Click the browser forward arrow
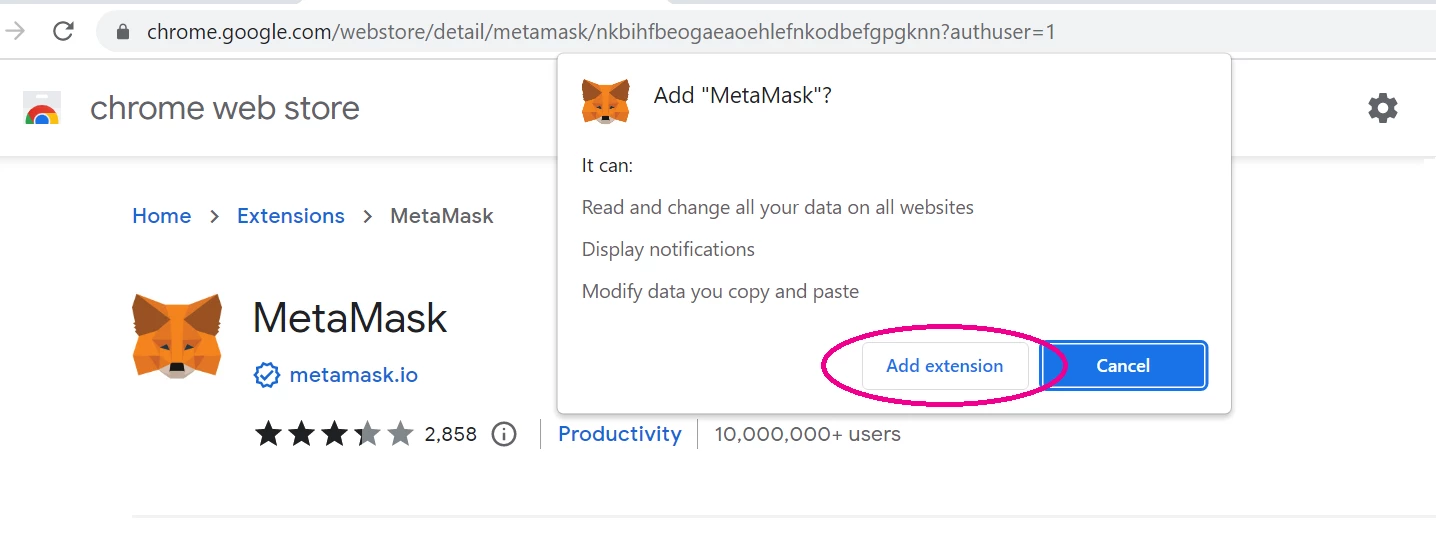Image resolution: width=1436 pixels, height=535 pixels. tap(14, 31)
